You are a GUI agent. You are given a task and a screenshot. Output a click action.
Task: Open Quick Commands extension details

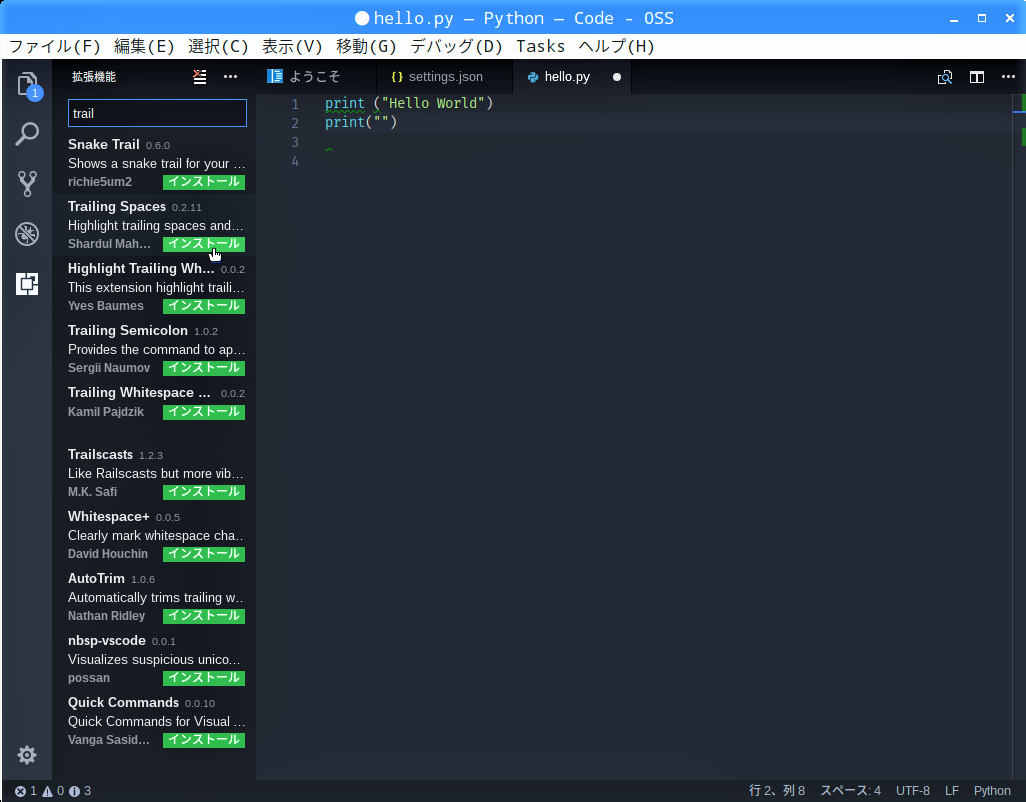tap(154, 721)
